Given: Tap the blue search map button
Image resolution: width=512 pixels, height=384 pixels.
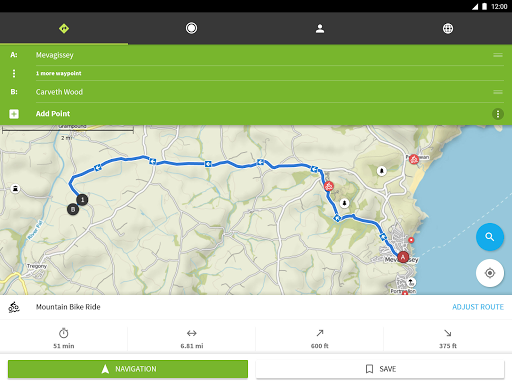Looking at the screenshot, I should click(x=490, y=237).
